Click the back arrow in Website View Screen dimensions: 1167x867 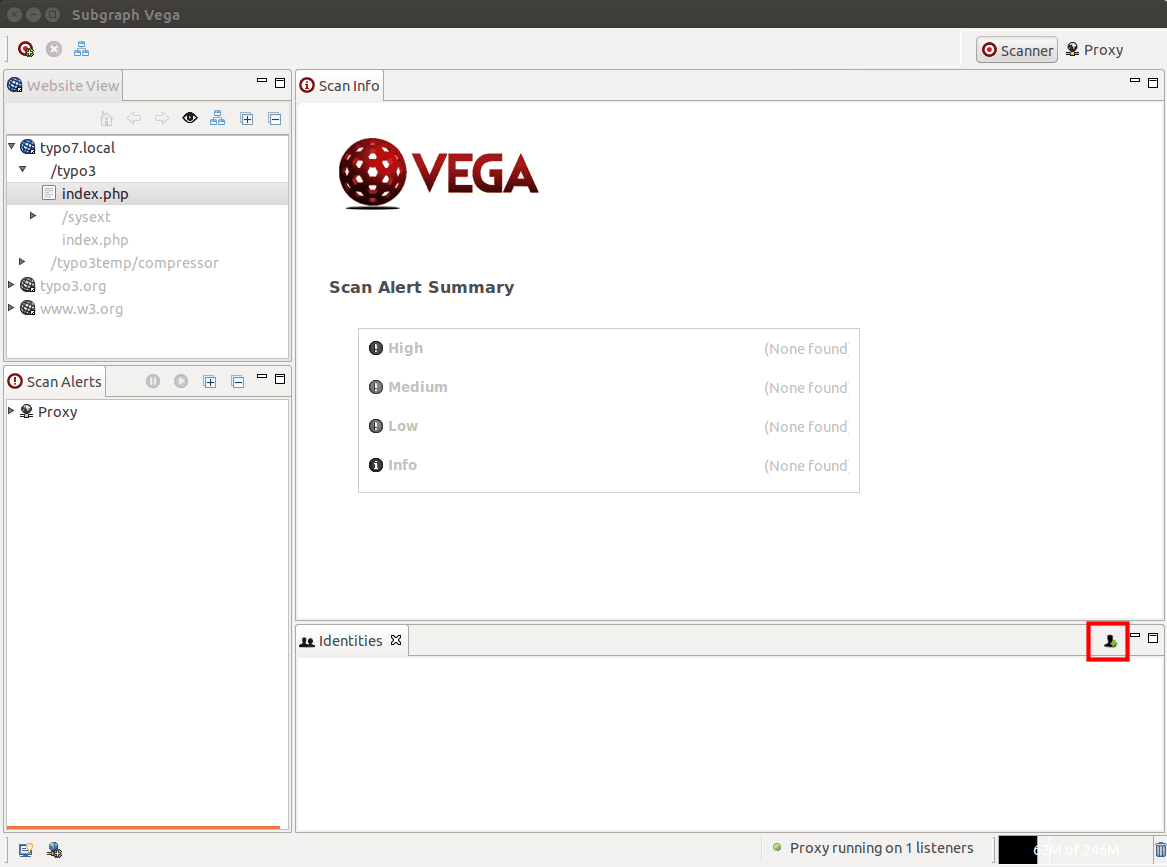click(134, 118)
